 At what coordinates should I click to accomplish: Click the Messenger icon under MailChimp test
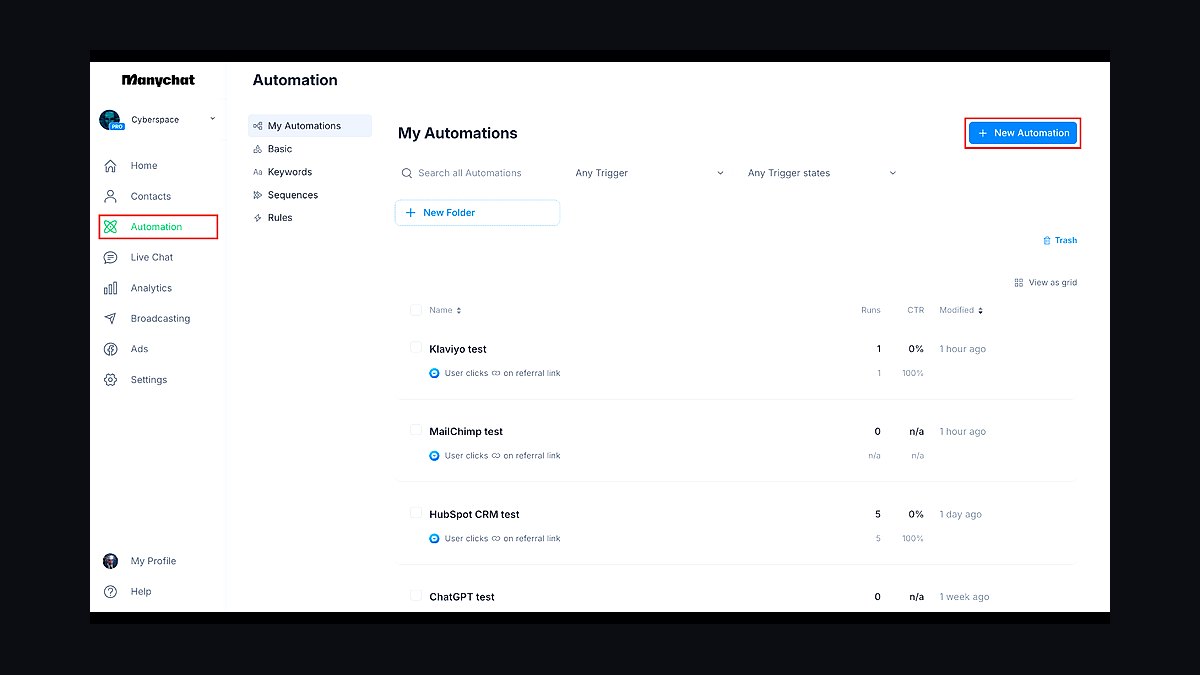pyautogui.click(x=434, y=456)
